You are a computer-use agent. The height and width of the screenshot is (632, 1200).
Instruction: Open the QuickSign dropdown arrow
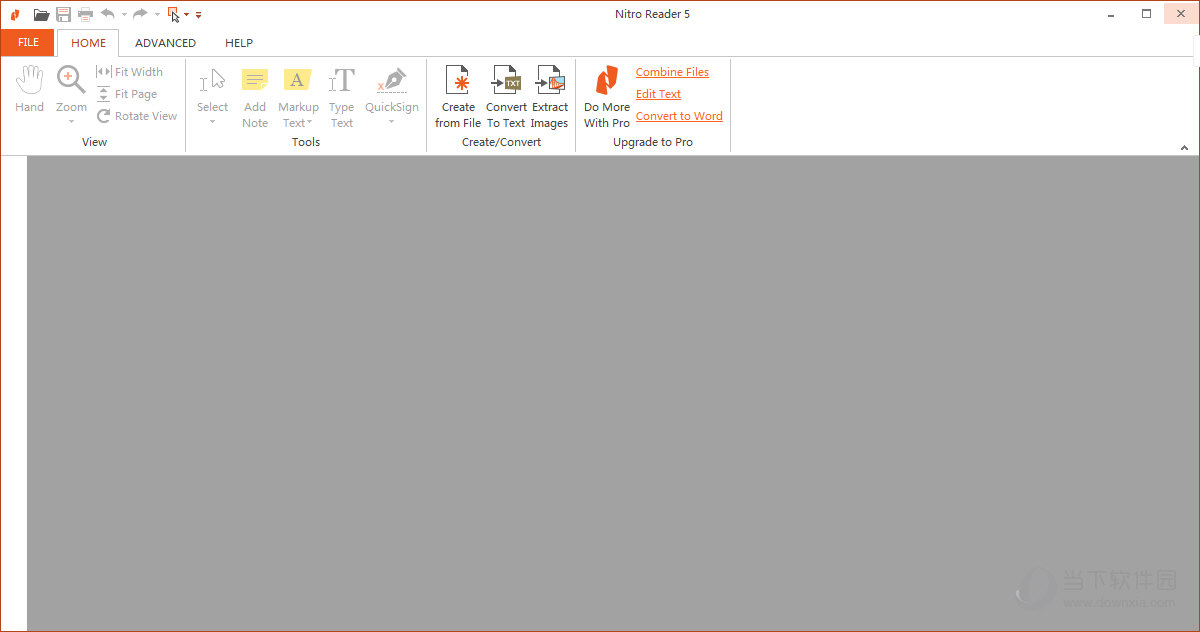pyautogui.click(x=391, y=122)
